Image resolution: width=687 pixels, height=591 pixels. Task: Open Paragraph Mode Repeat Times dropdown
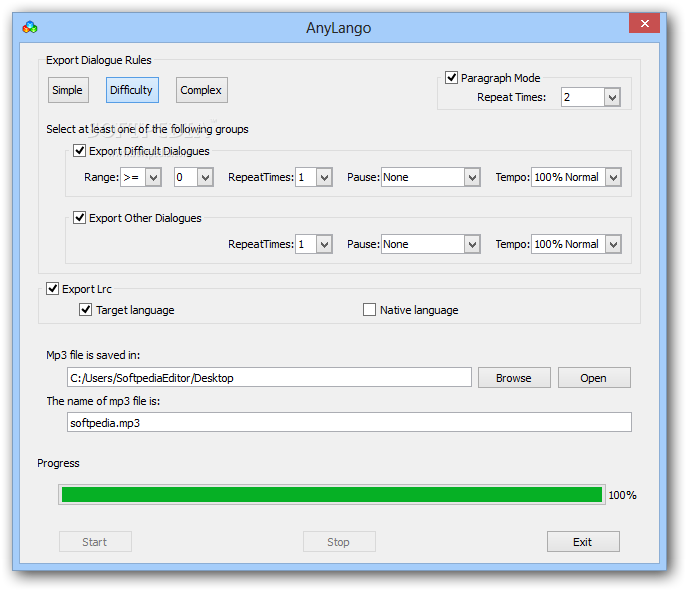pyautogui.click(x=612, y=97)
